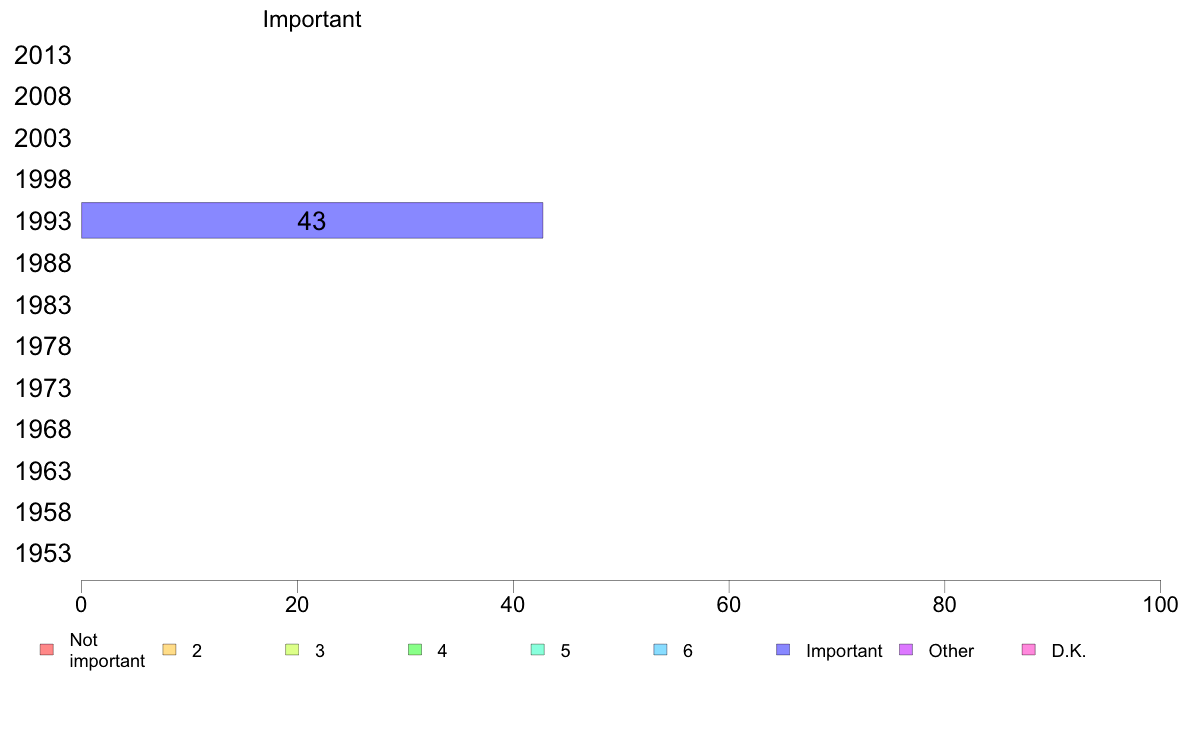Click the 1973 row label
Viewport: 1188px width, 736px height.
pos(42,388)
